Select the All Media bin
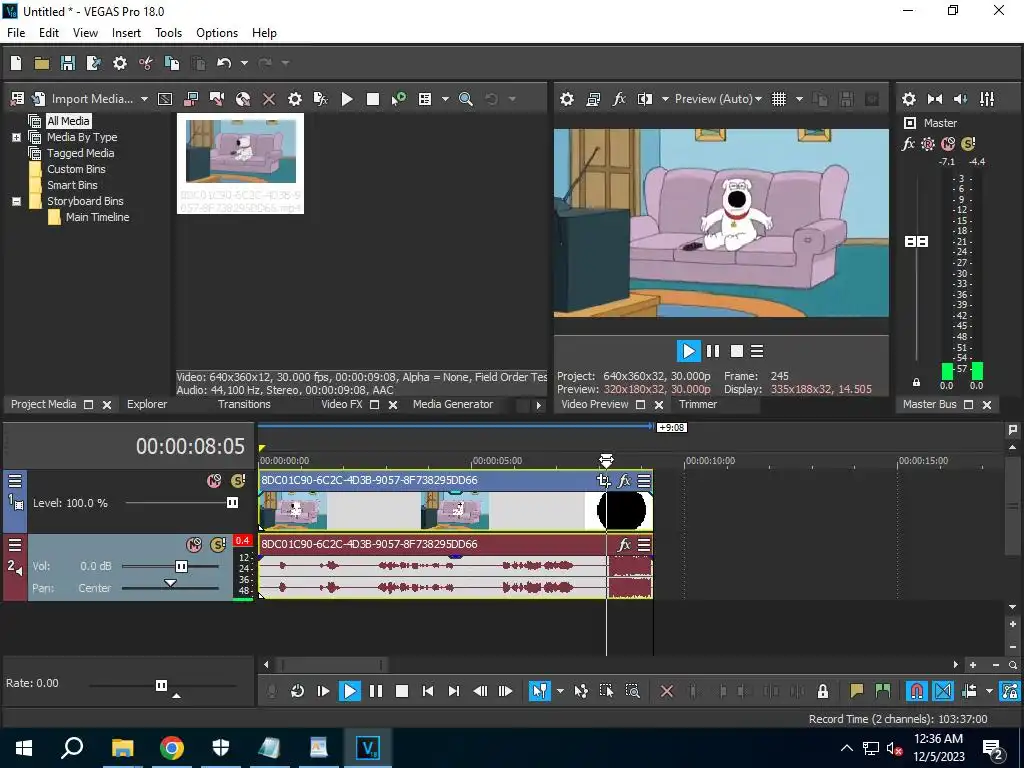 (x=68, y=121)
